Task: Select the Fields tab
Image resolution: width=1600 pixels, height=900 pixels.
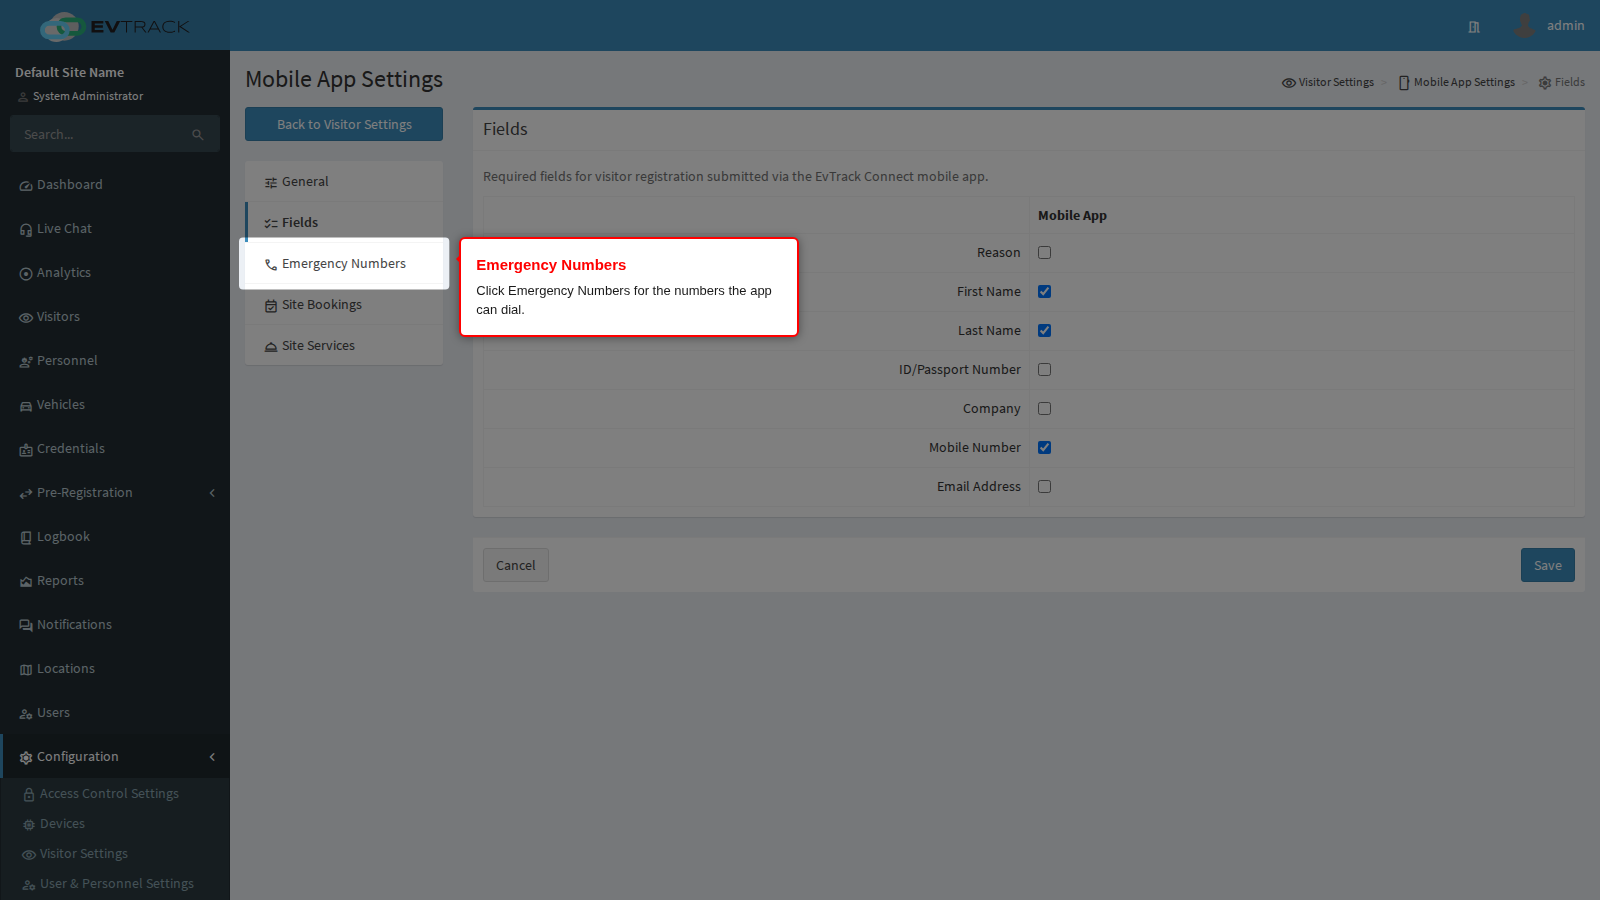Action: pyautogui.click(x=344, y=223)
